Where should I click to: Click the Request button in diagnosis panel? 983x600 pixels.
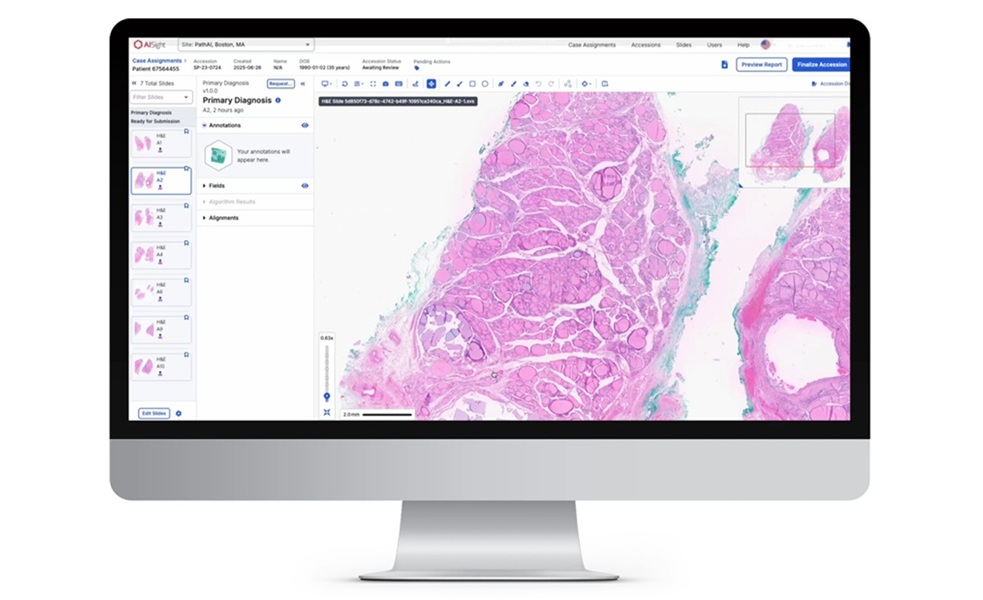[280, 83]
